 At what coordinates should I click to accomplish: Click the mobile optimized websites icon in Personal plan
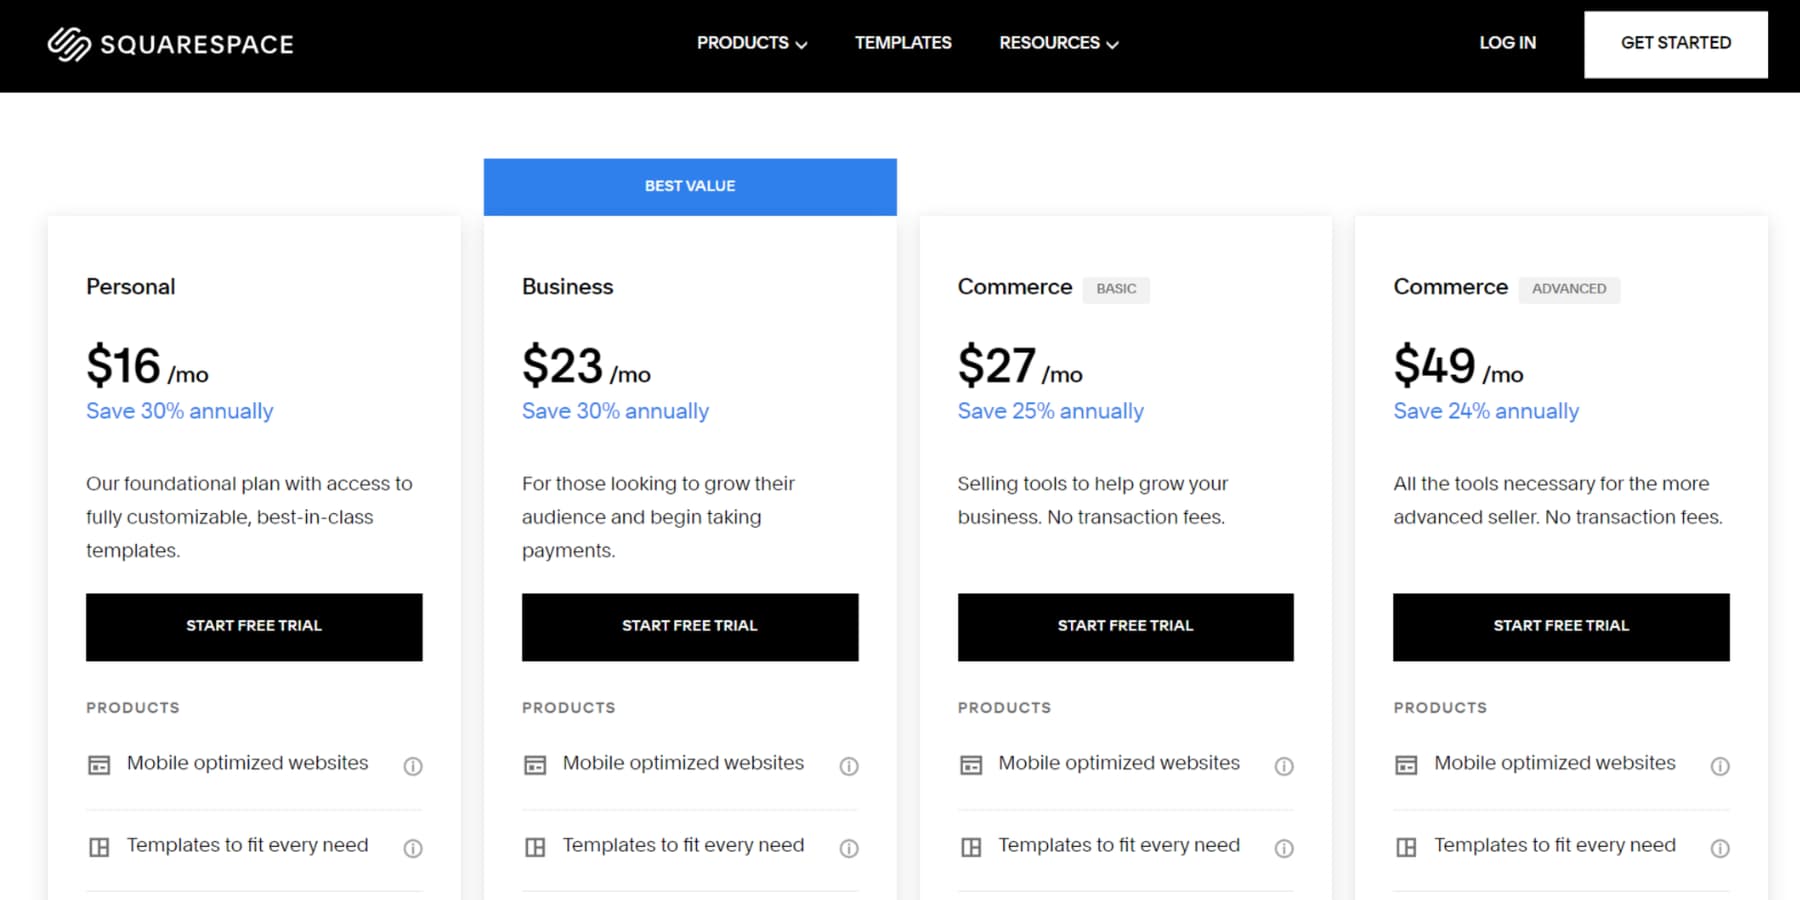[x=98, y=764]
